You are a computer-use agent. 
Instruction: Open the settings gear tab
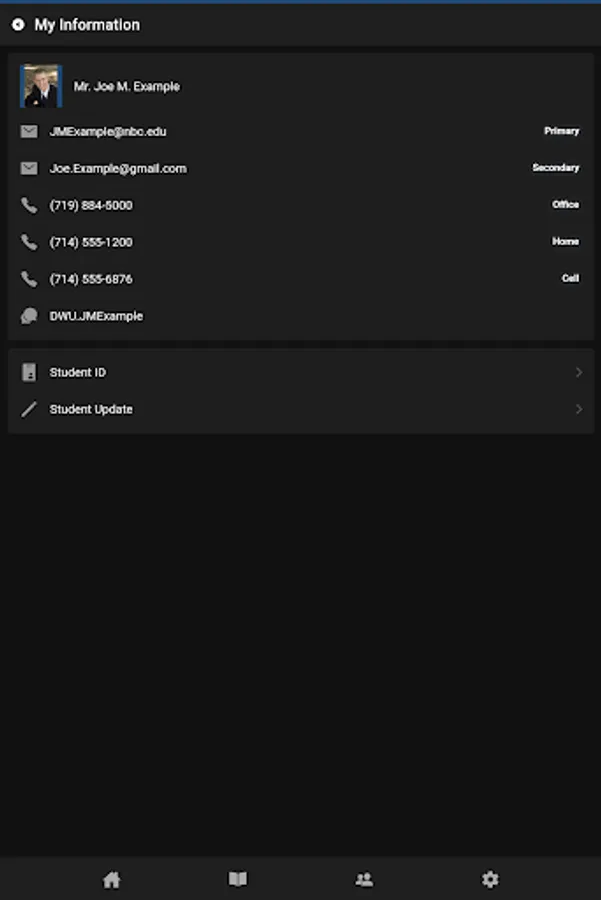point(490,880)
